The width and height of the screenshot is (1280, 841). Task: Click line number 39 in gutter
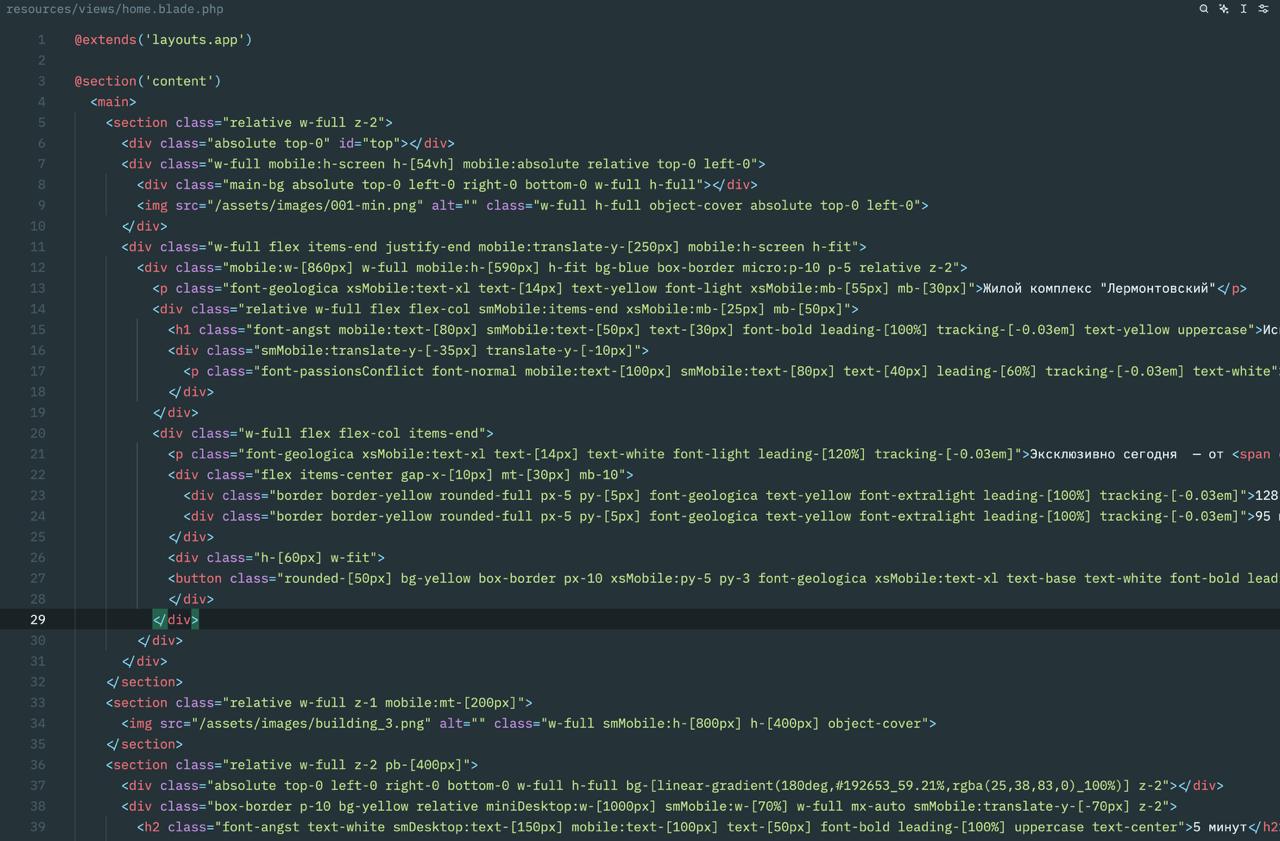(38, 827)
